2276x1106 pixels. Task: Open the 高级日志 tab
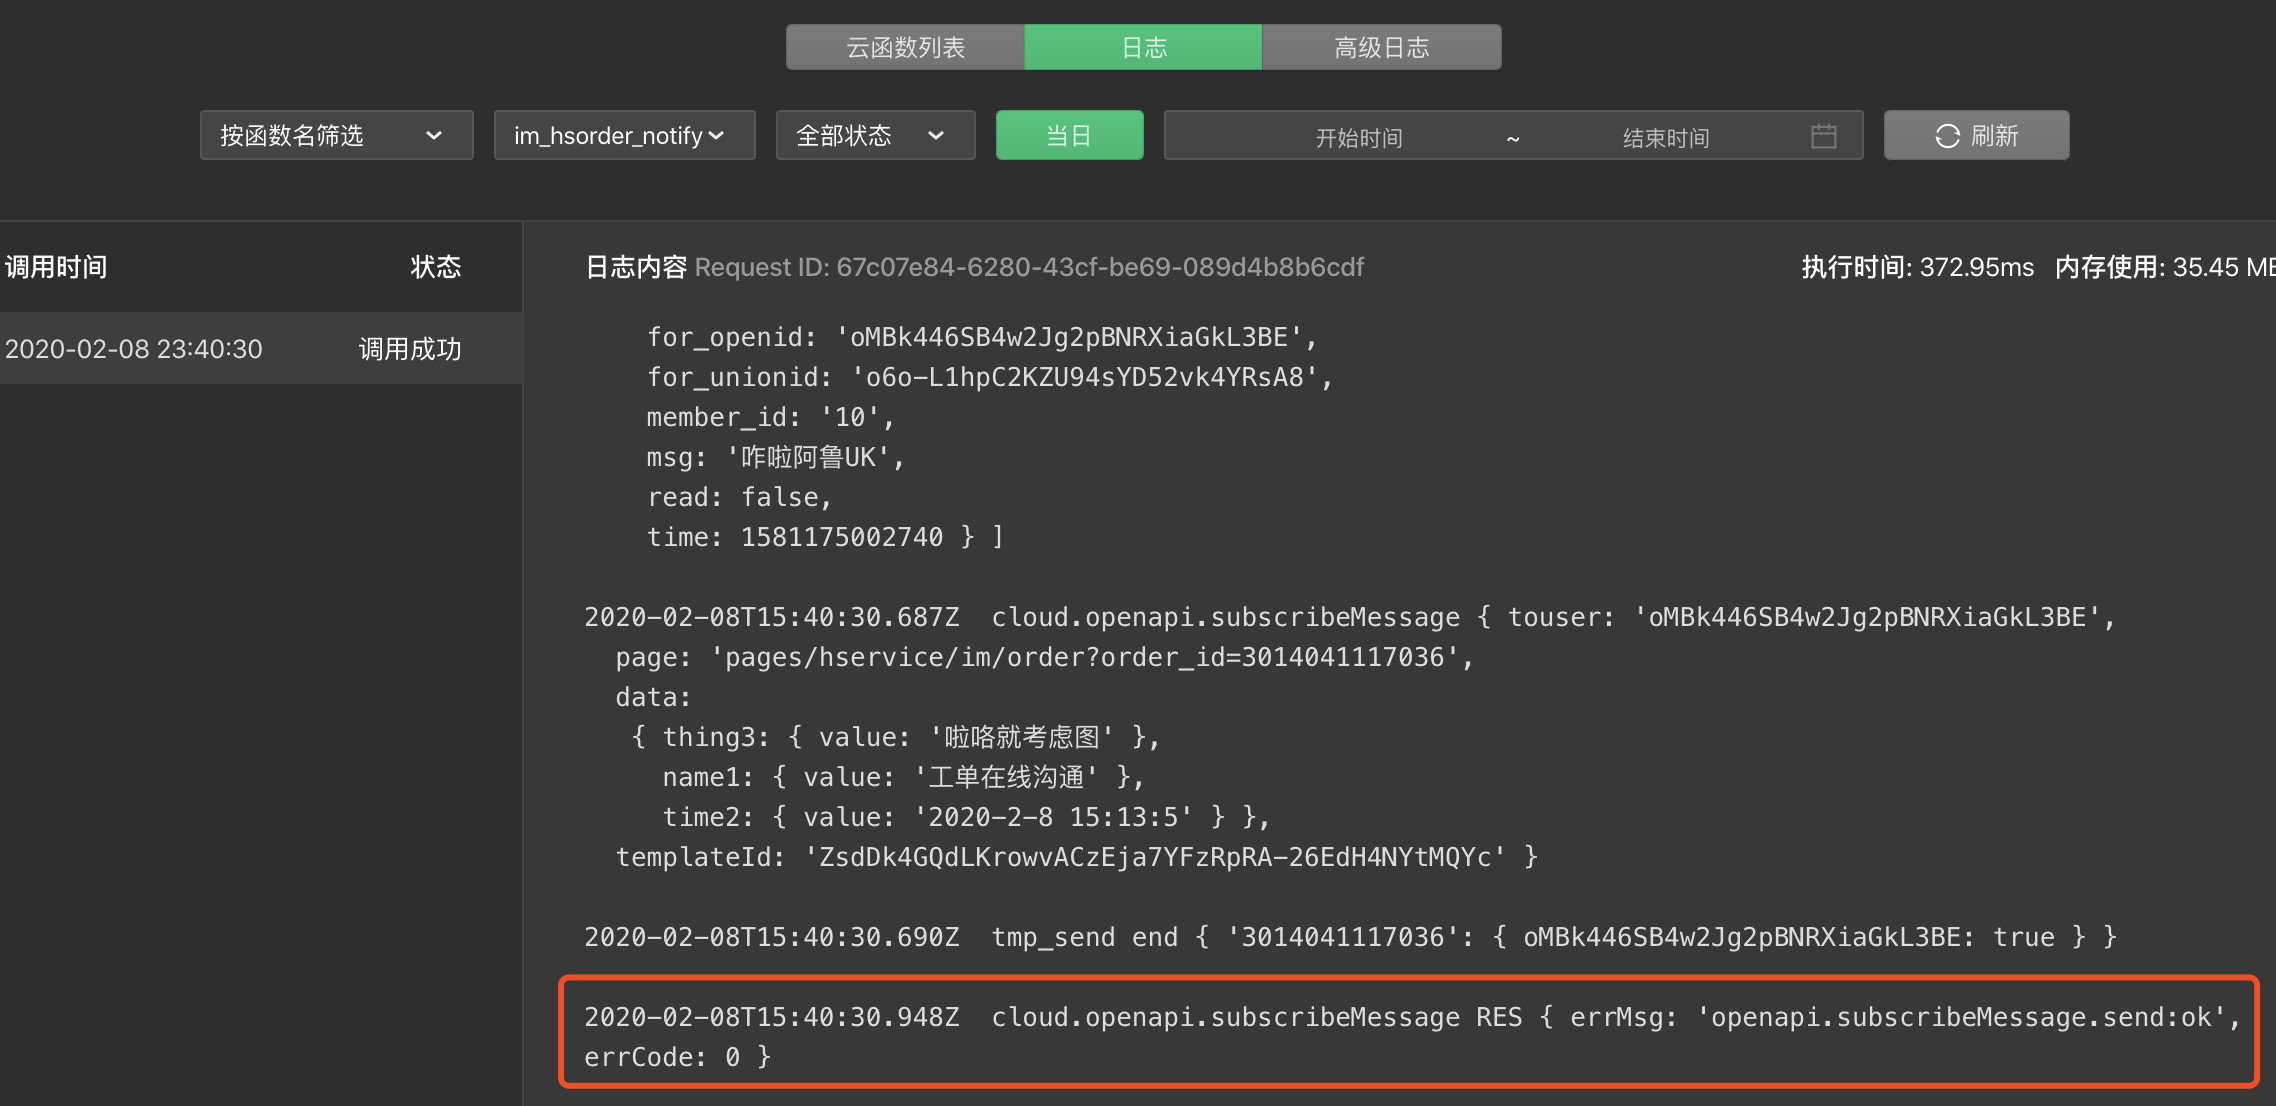click(1381, 47)
